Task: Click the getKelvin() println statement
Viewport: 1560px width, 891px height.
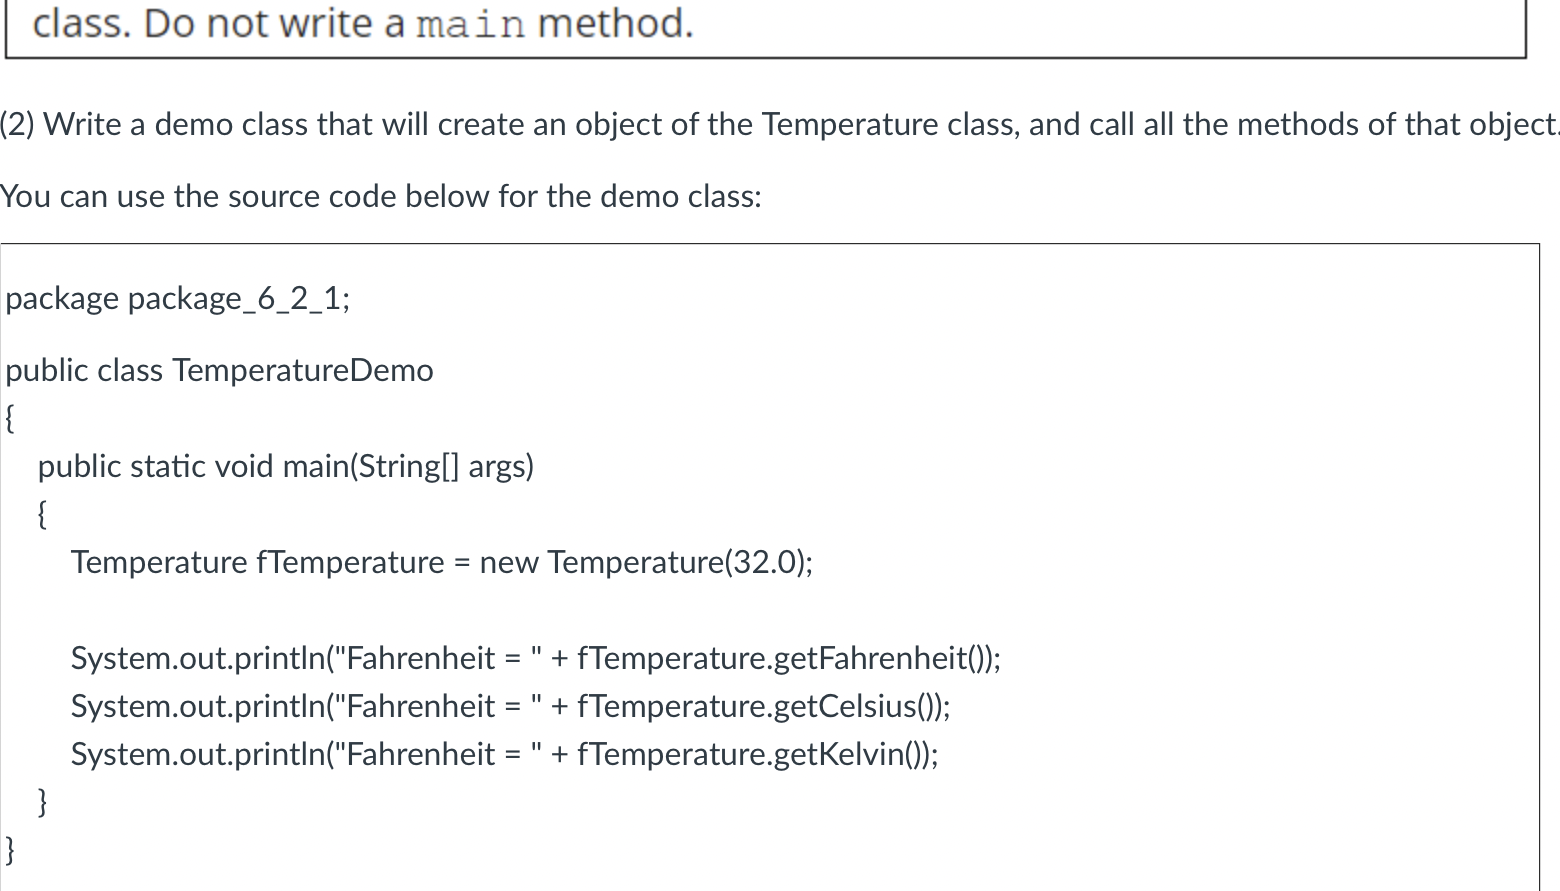Action: pos(505,755)
